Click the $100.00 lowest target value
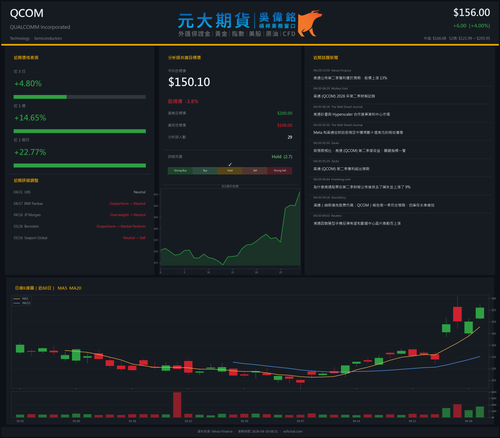Viewport: 500px width, 438px height. coord(285,125)
